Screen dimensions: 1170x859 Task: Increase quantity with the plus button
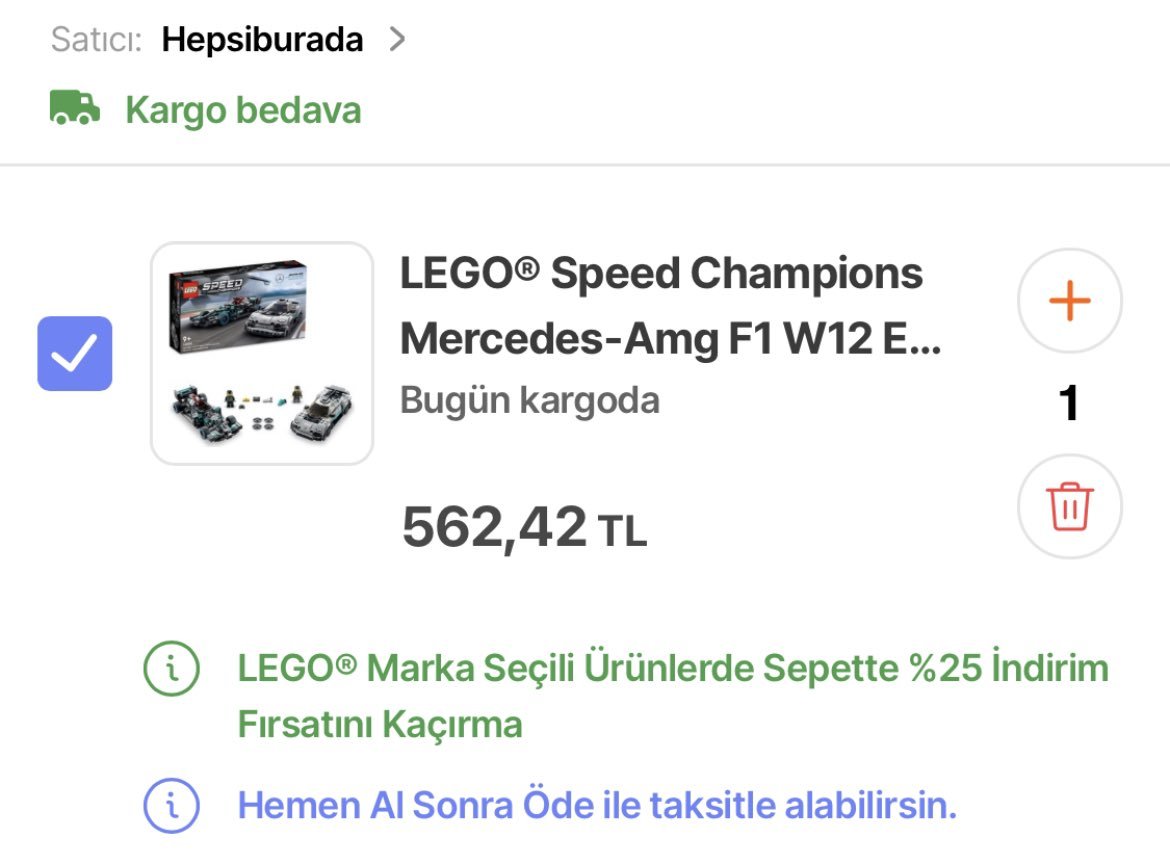(1069, 301)
